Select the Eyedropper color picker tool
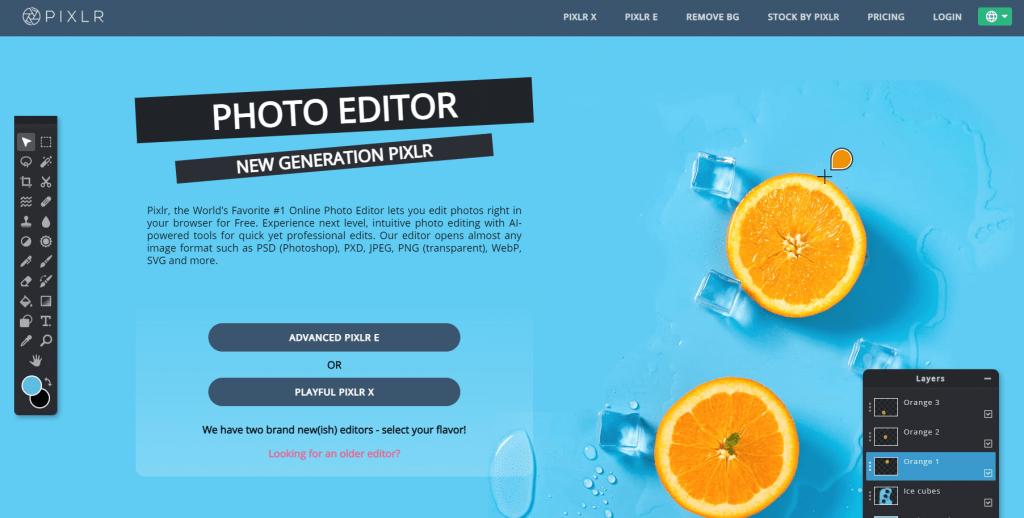Viewport: 1024px width, 518px height. tap(26, 340)
